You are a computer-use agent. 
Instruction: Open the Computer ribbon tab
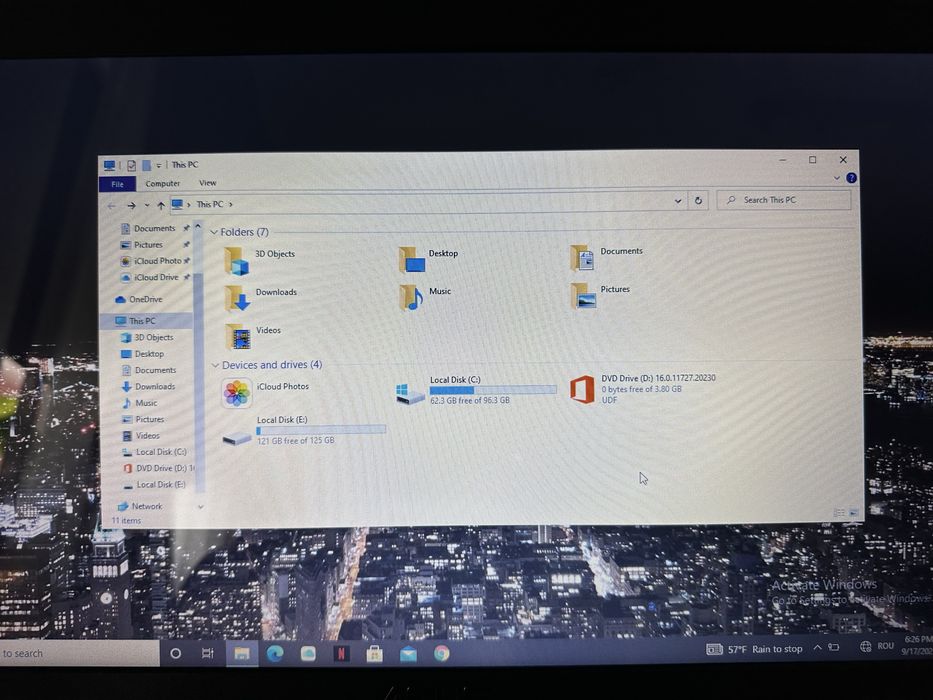coord(162,184)
